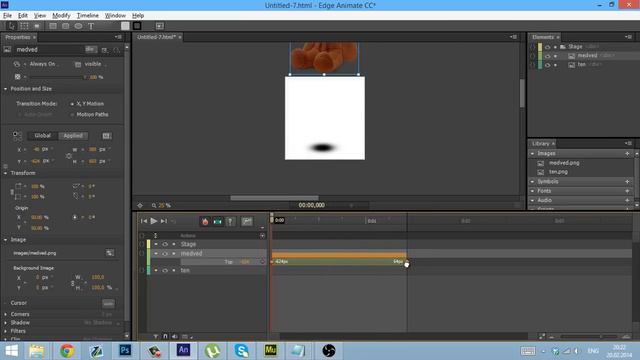This screenshot has height=360, width=640.
Task: Toggle visibility eye for ten in timeline
Action: 165,270
